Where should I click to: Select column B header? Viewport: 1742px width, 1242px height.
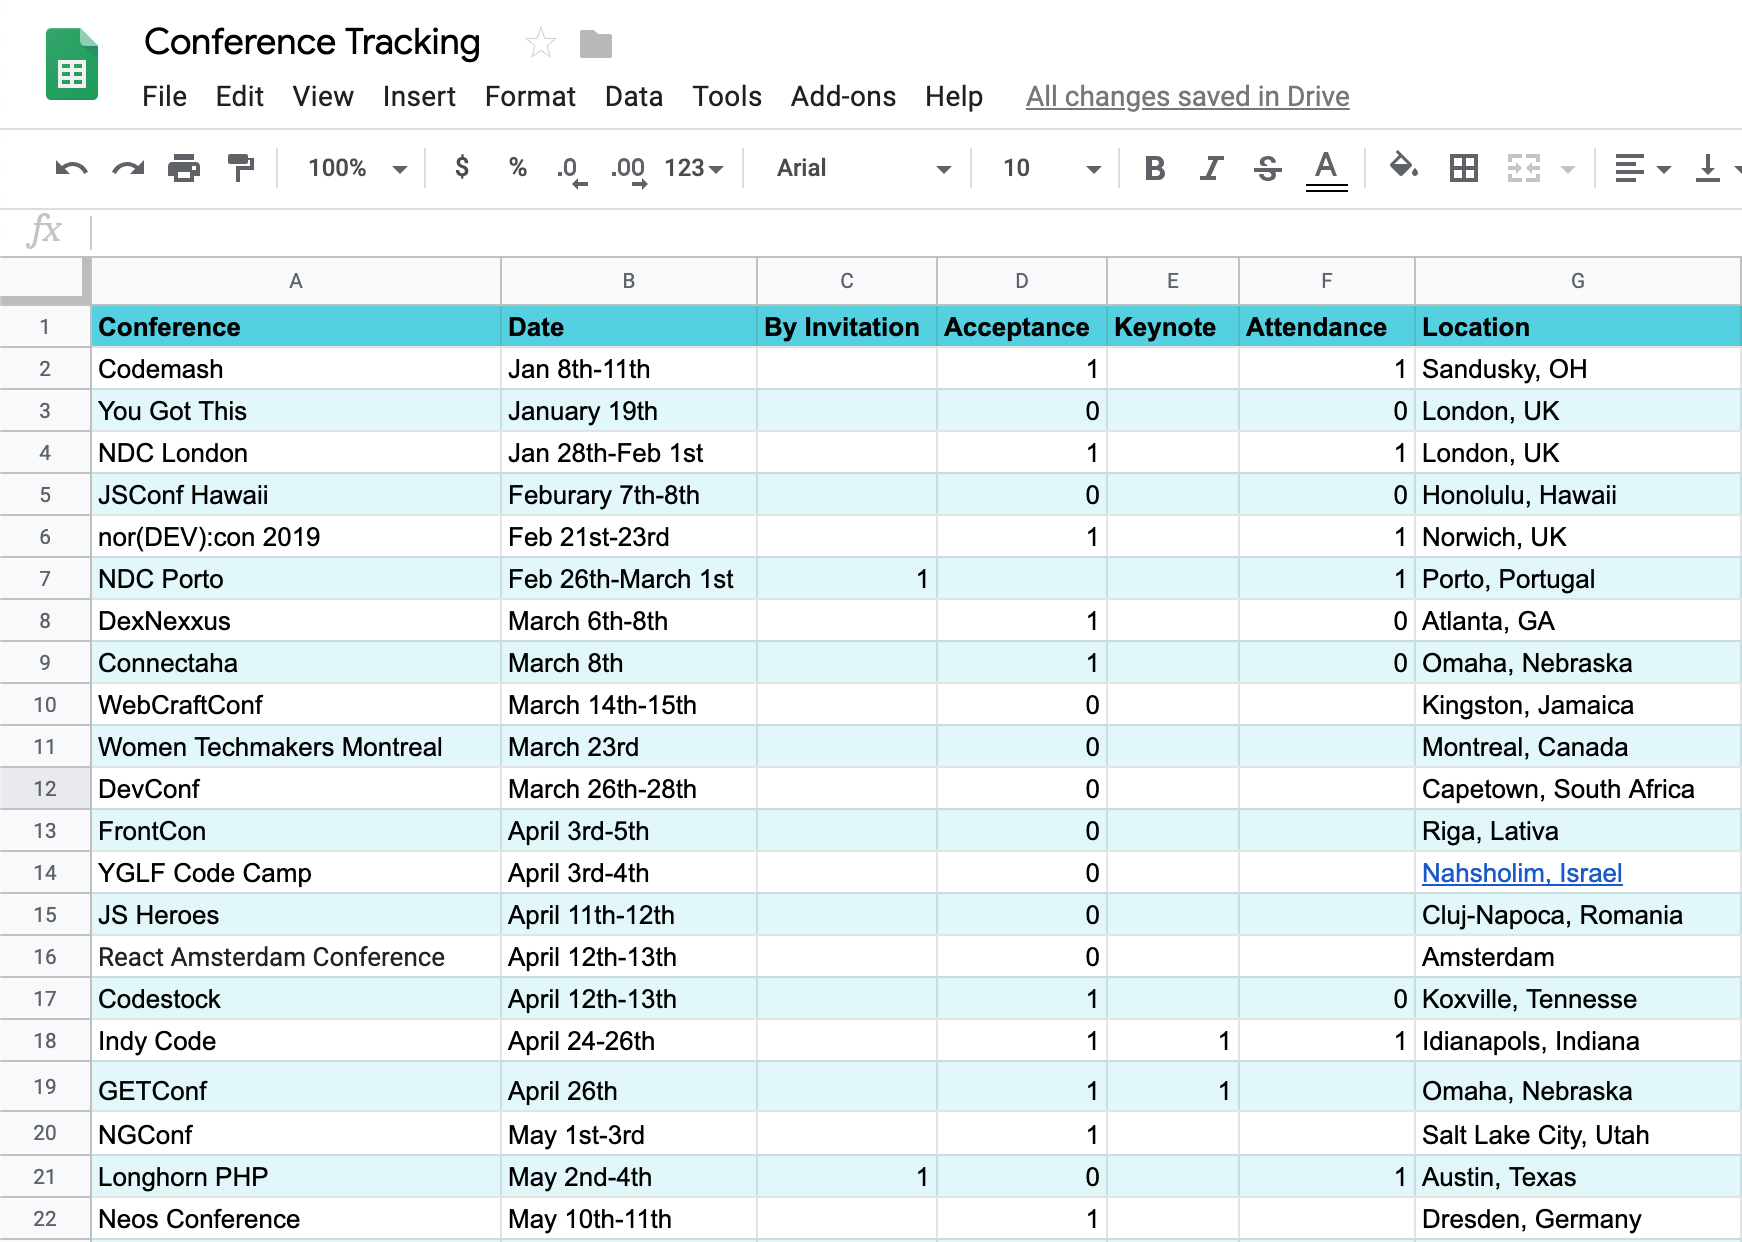629,281
